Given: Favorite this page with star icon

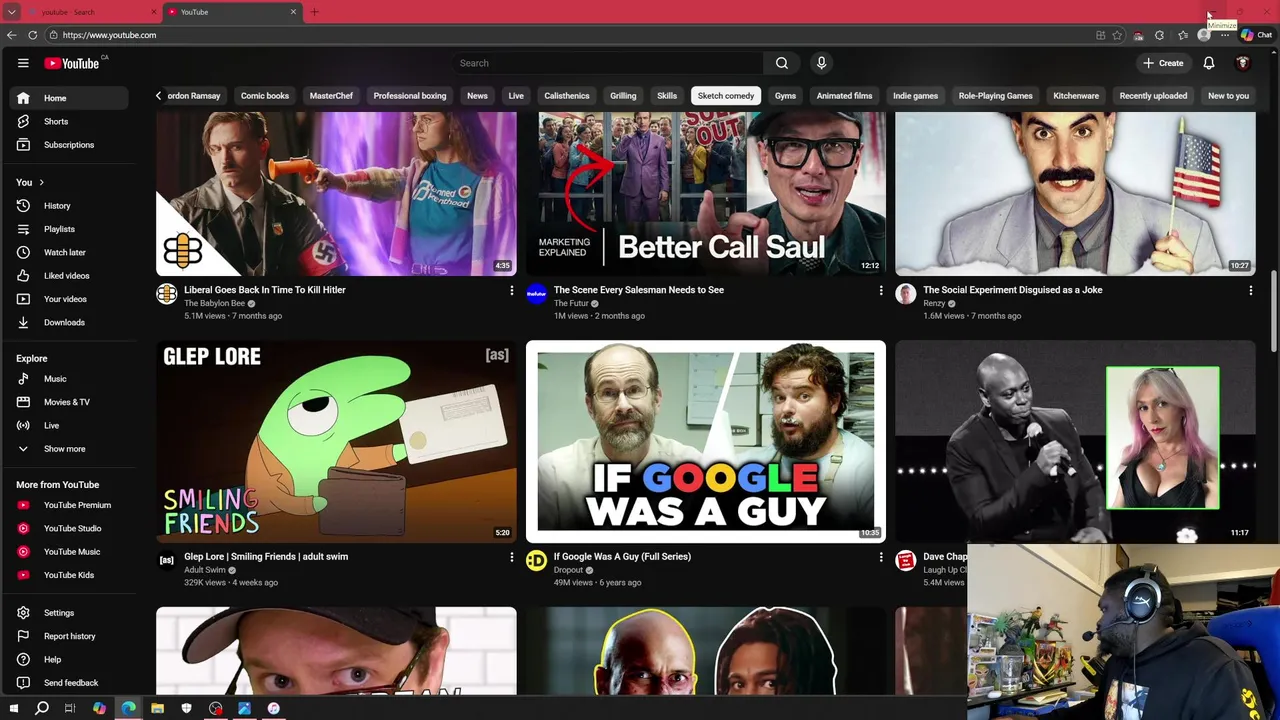Looking at the screenshot, I should (x=1117, y=35).
